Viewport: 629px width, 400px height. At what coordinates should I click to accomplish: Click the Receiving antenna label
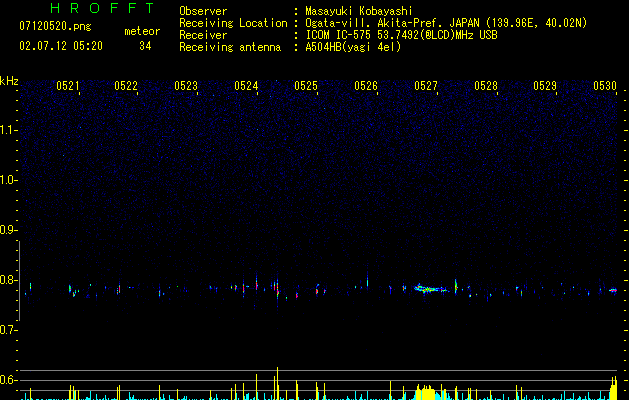click(x=230, y=47)
